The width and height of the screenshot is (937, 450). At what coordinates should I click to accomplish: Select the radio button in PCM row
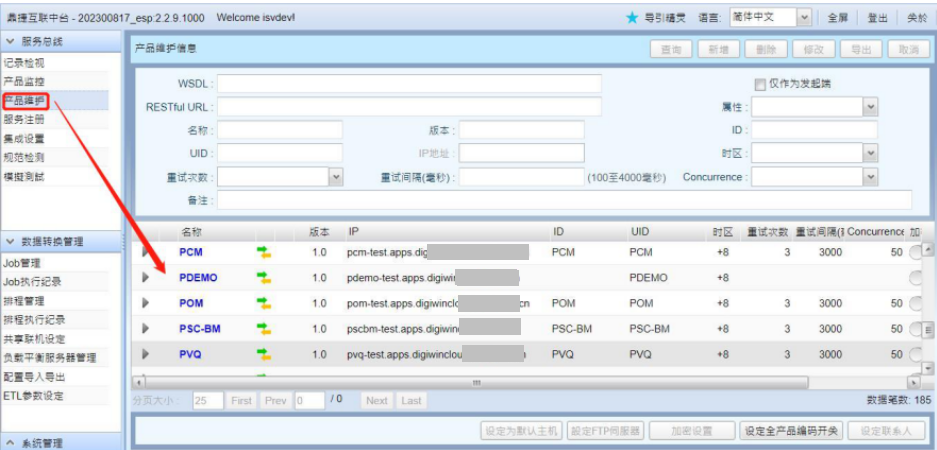(x=914, y=252)
